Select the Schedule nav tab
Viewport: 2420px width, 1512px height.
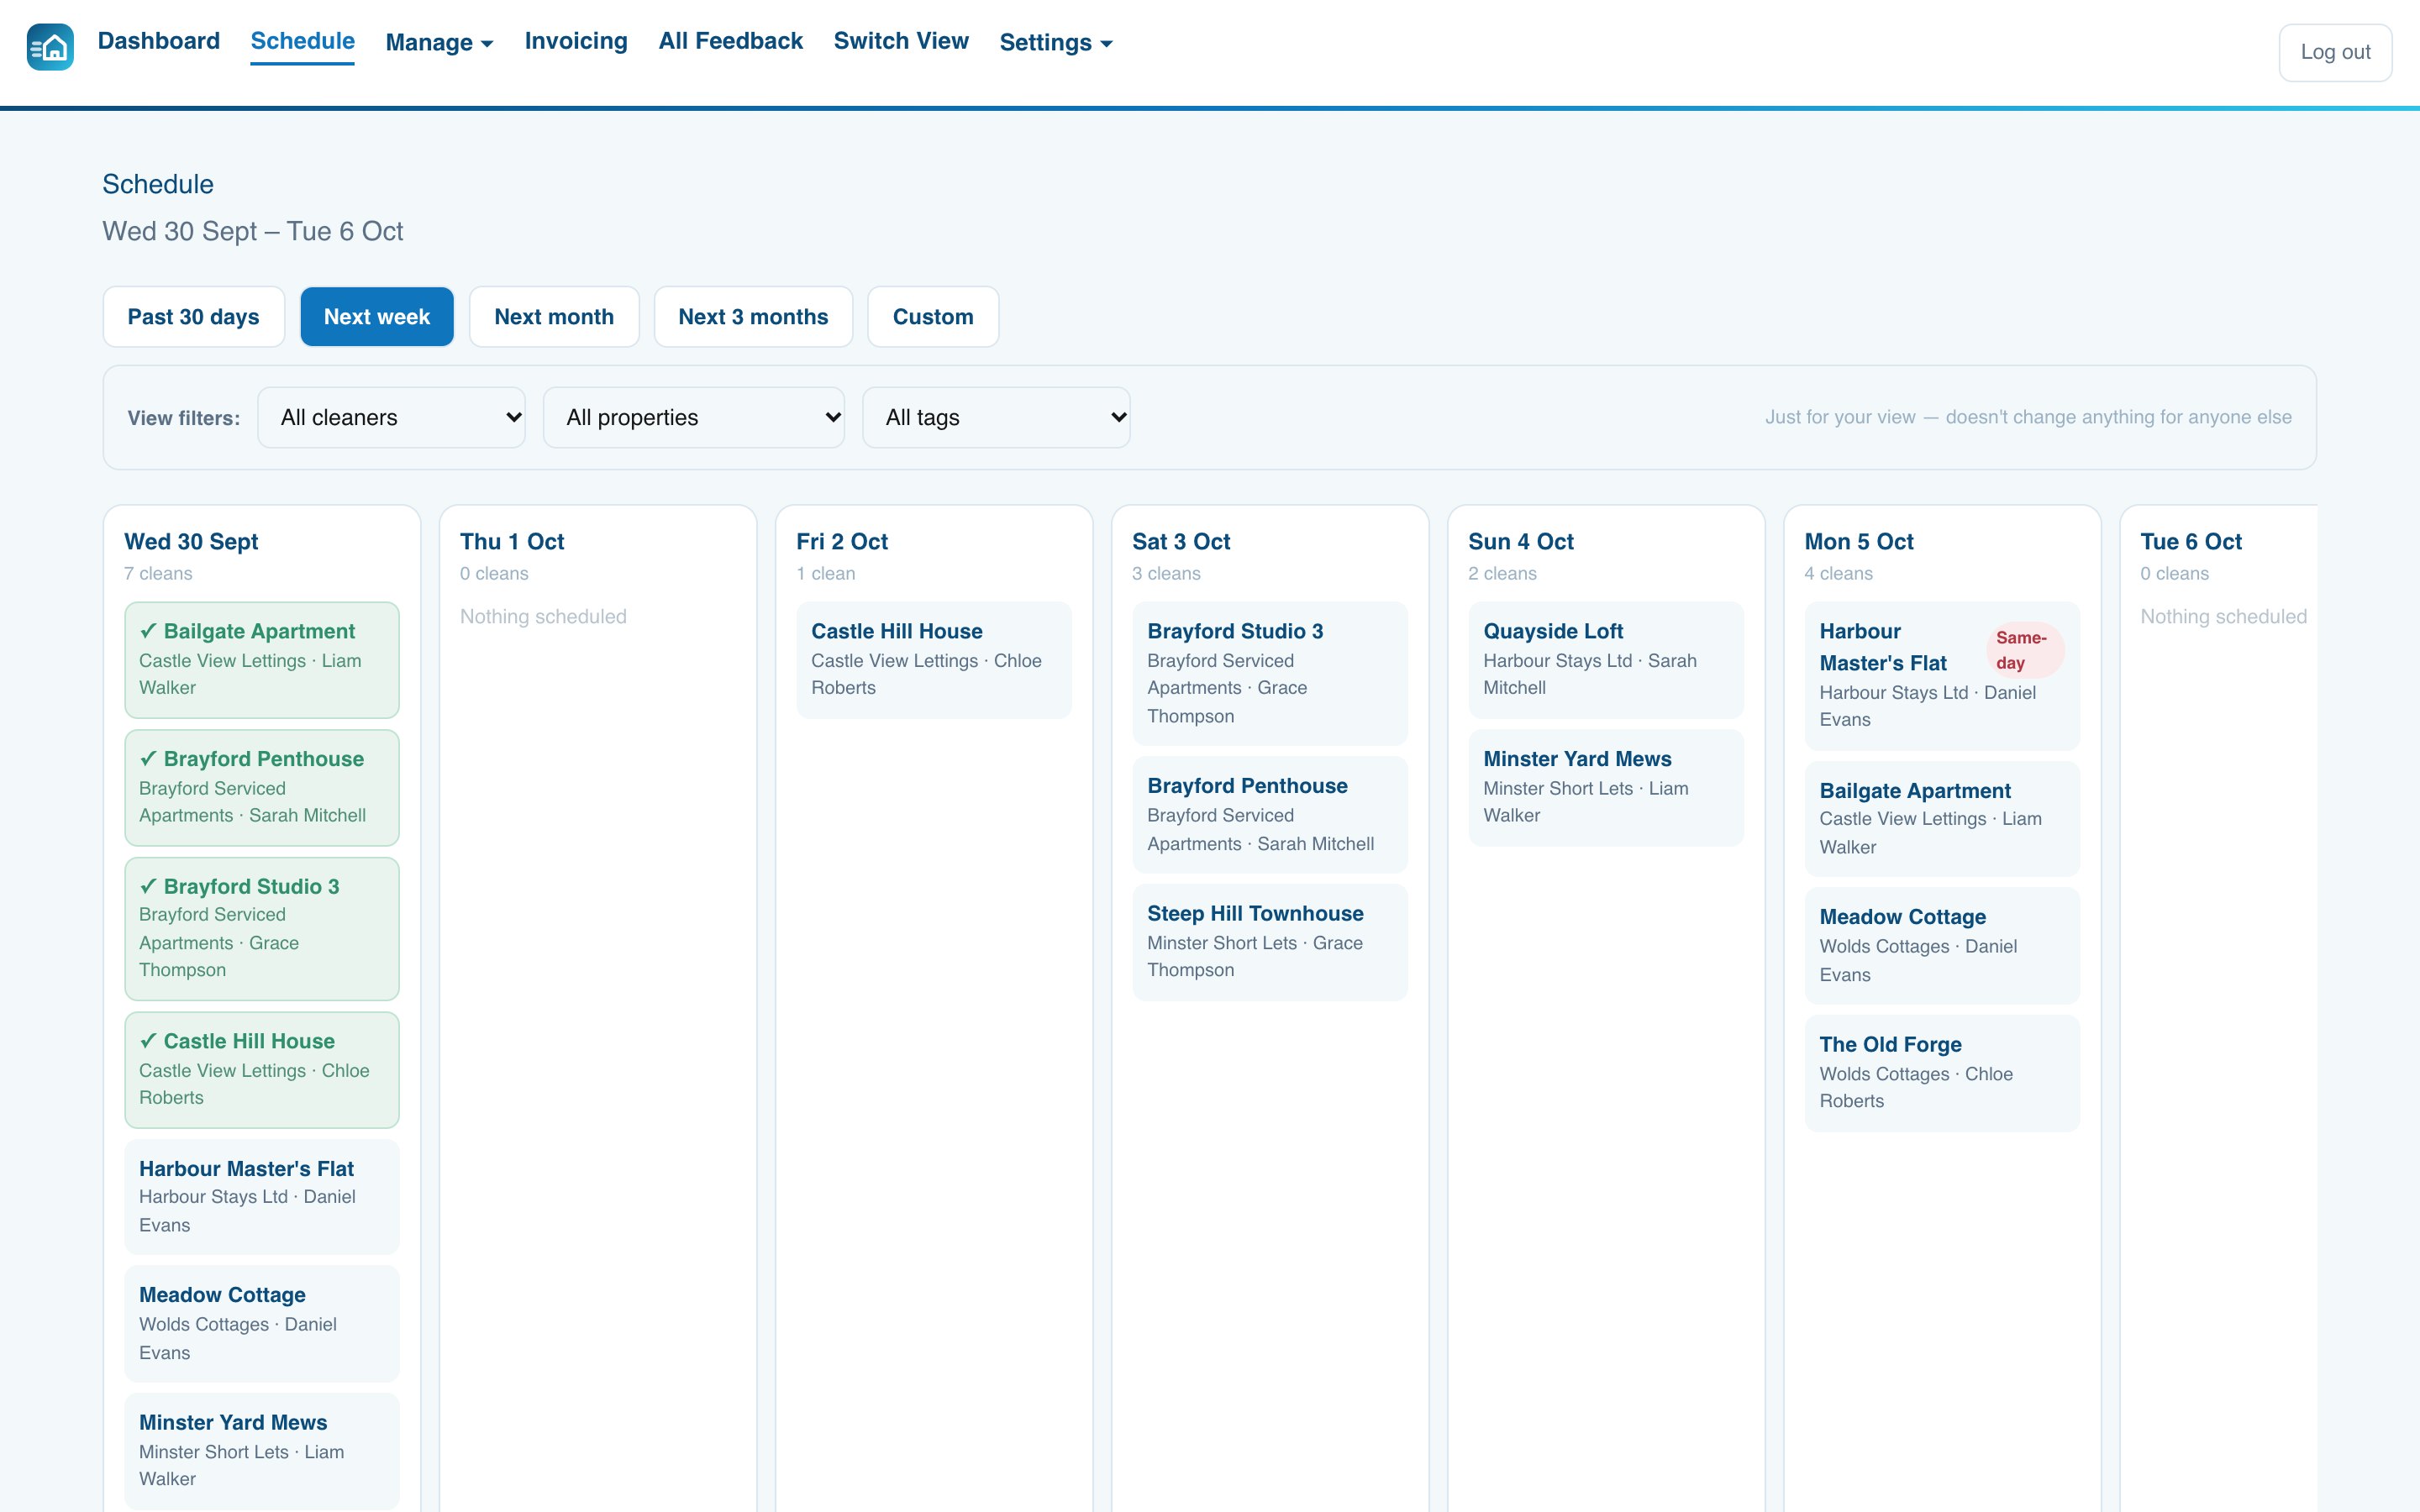coord(302,41)
